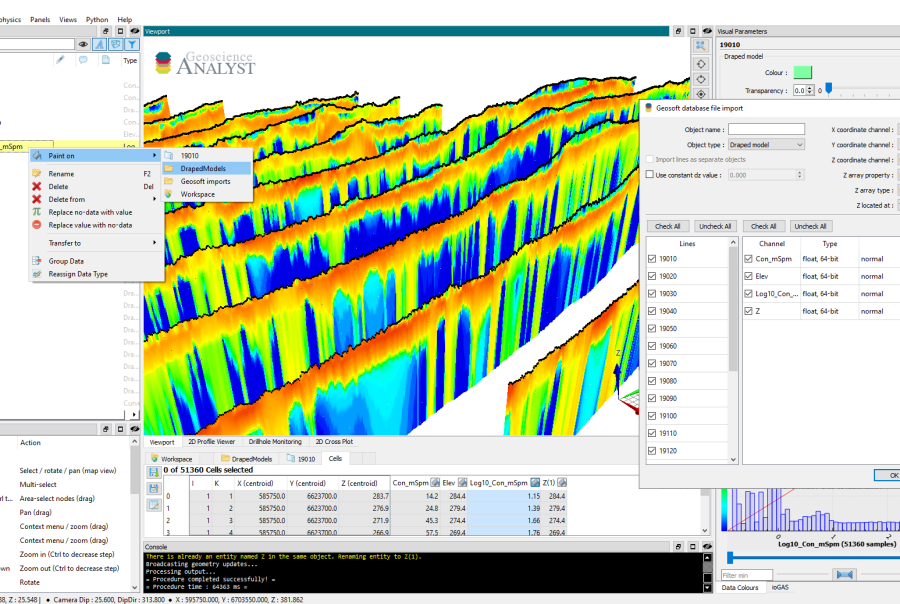Select 19010 in Paint on submenu

click(207, 156)
